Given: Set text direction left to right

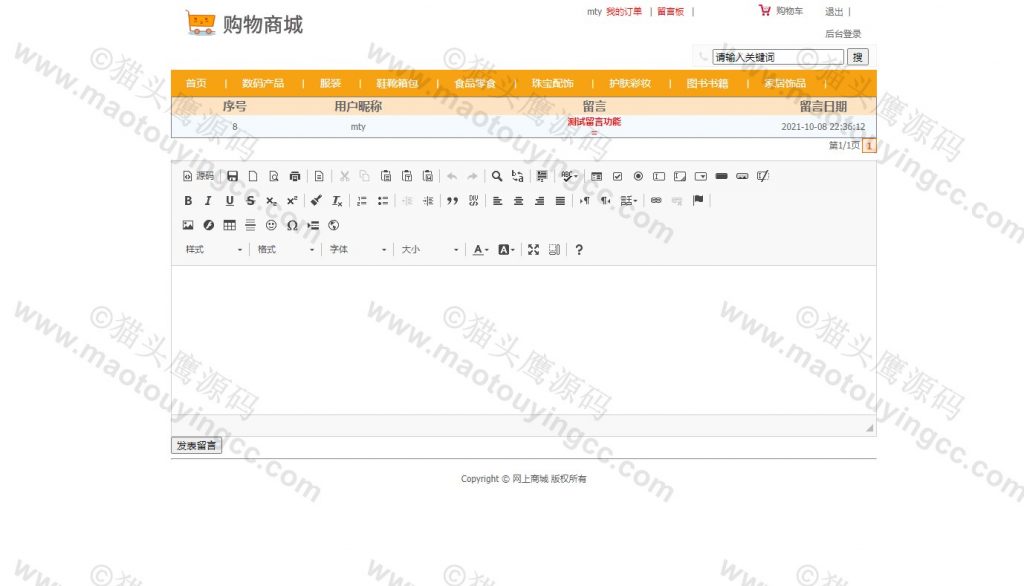Looking at the screenshot, I should click(x=584, y=201).
